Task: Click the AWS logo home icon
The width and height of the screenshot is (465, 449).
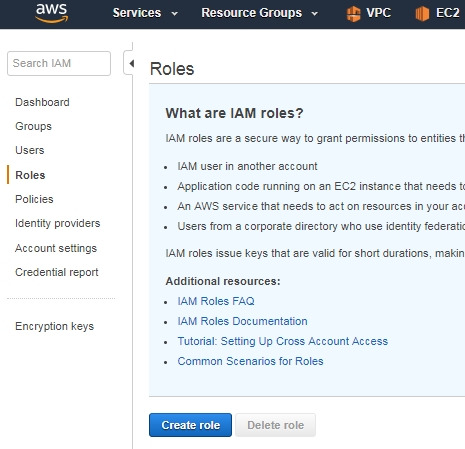Action: (x=52, y=13)
